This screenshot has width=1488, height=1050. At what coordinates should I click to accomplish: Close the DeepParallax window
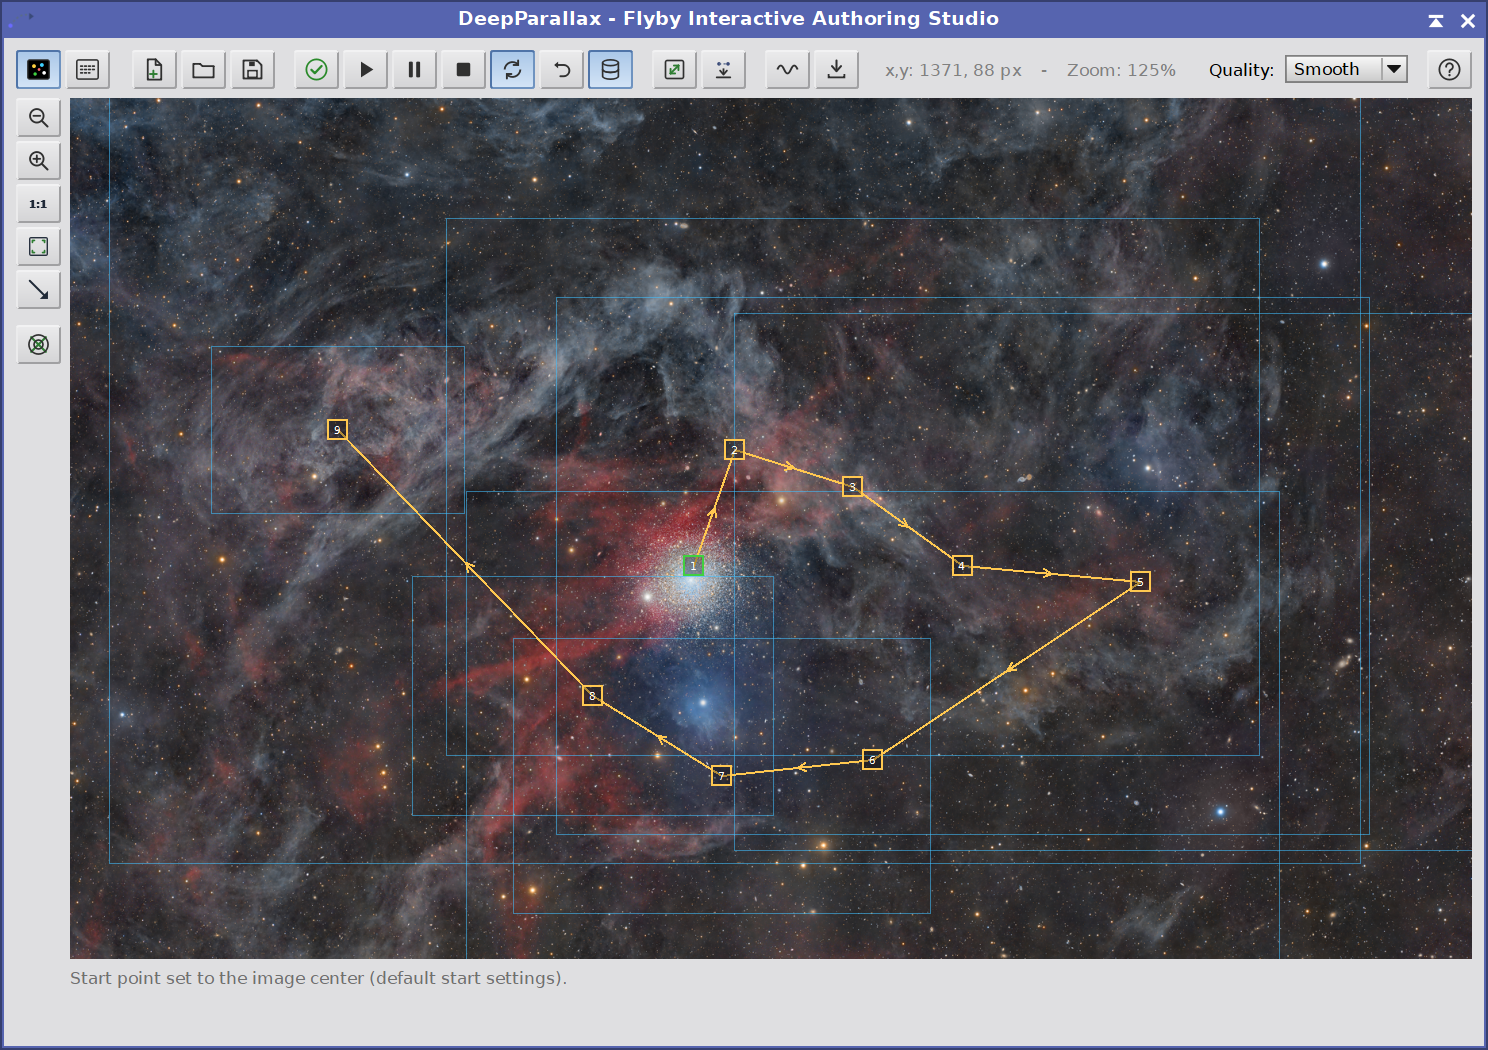click(1468, 20)
